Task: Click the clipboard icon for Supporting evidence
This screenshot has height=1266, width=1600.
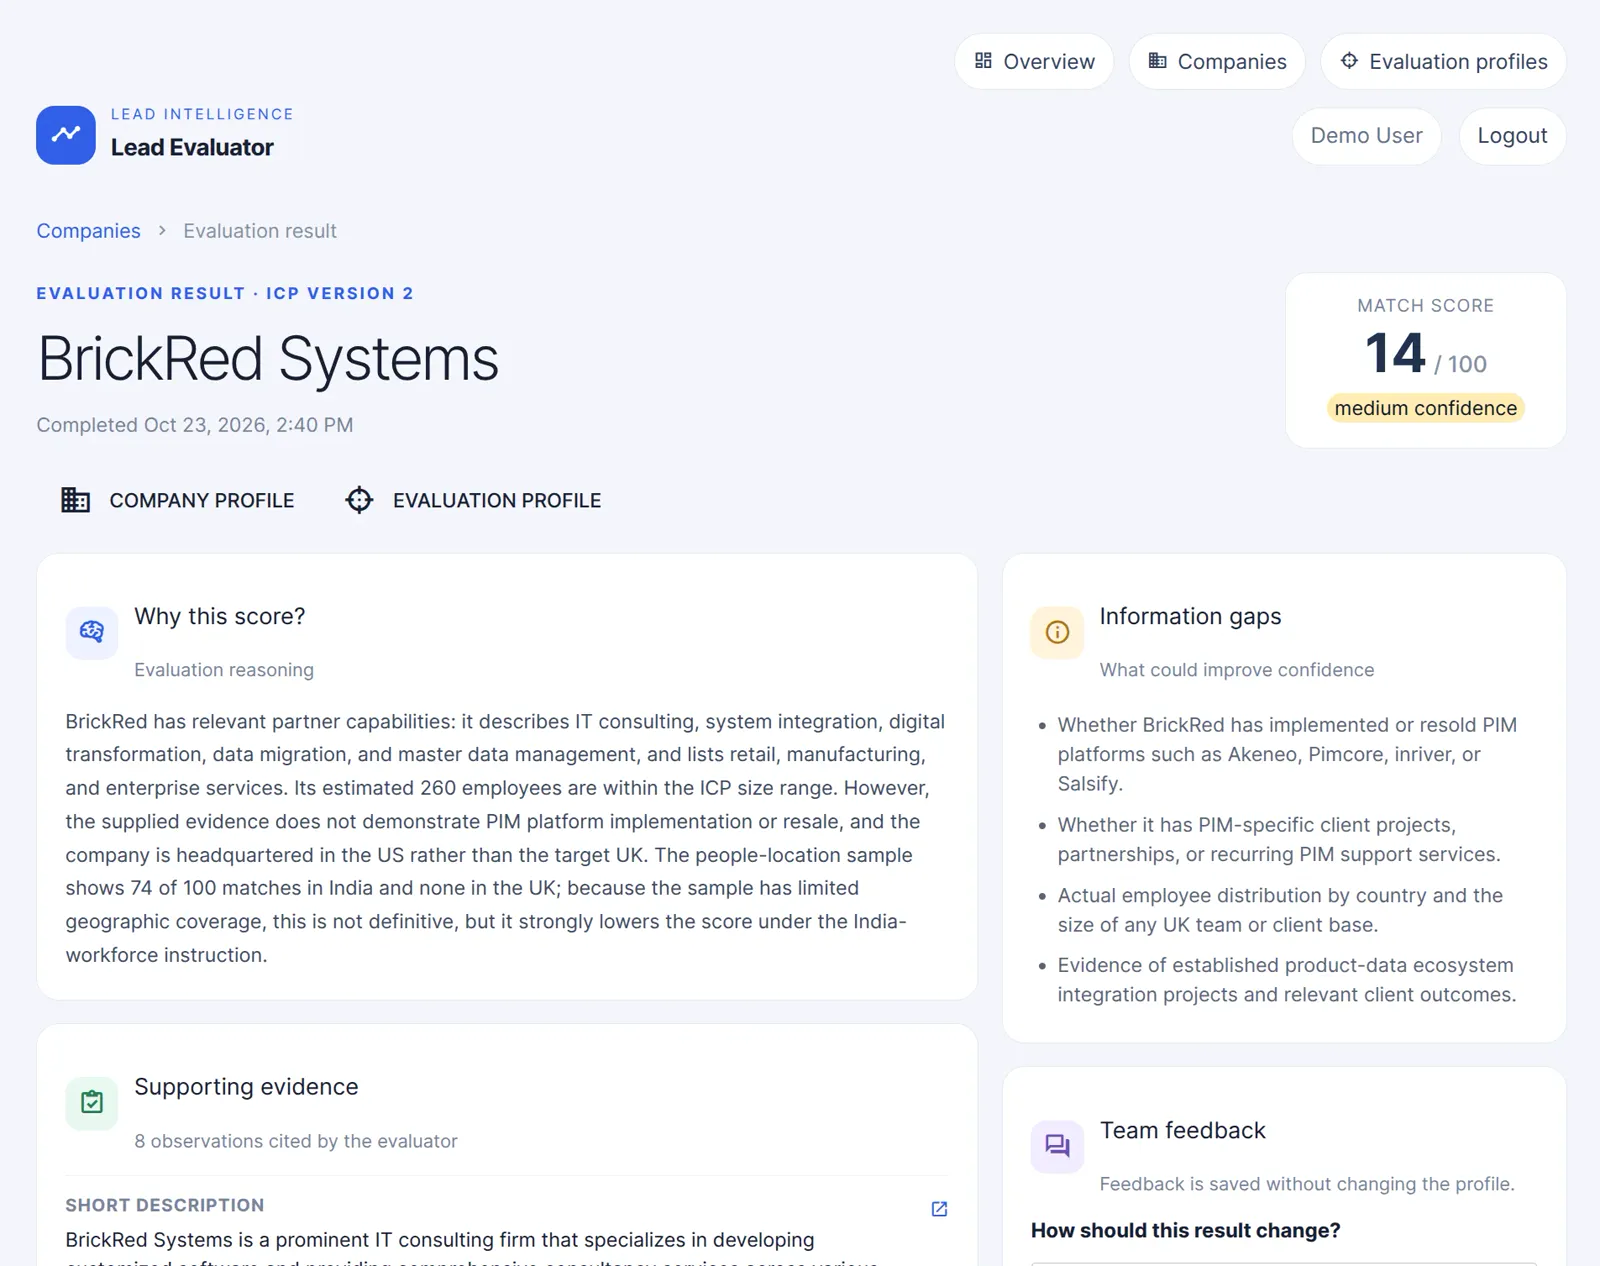Action: click(92, 1103)
